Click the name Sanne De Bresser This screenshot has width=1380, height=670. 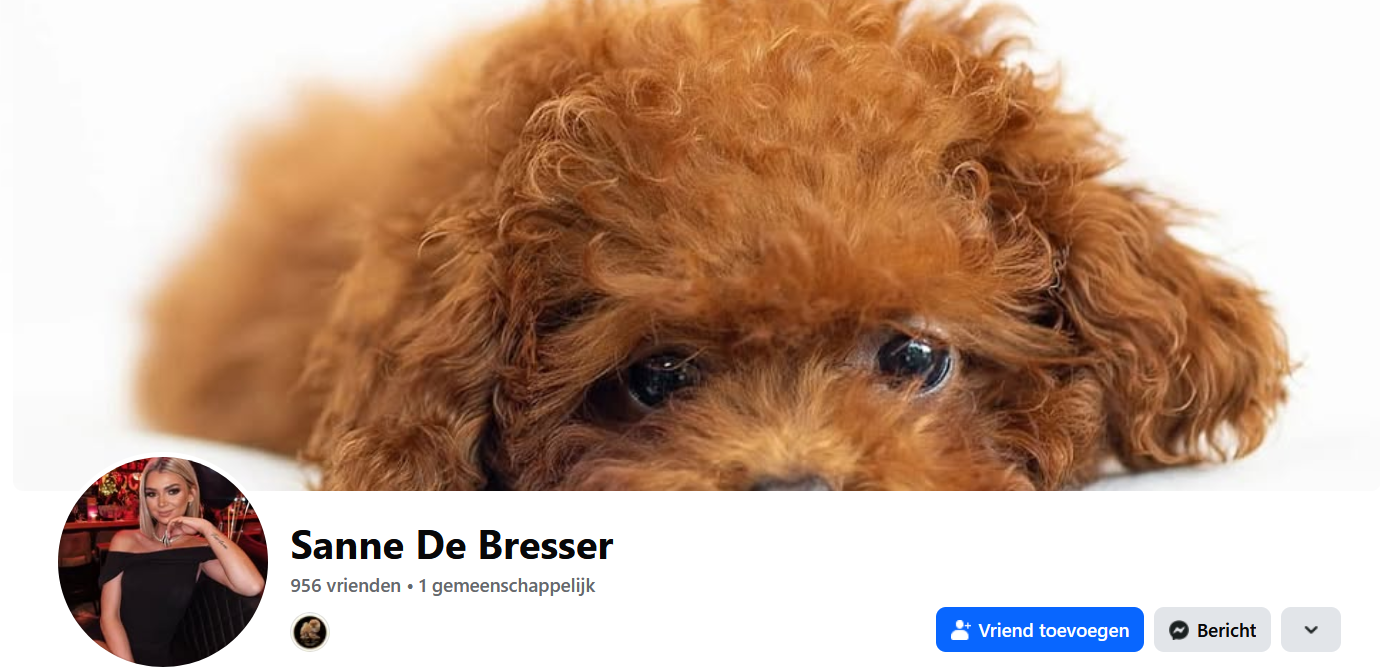click(451, 546)
